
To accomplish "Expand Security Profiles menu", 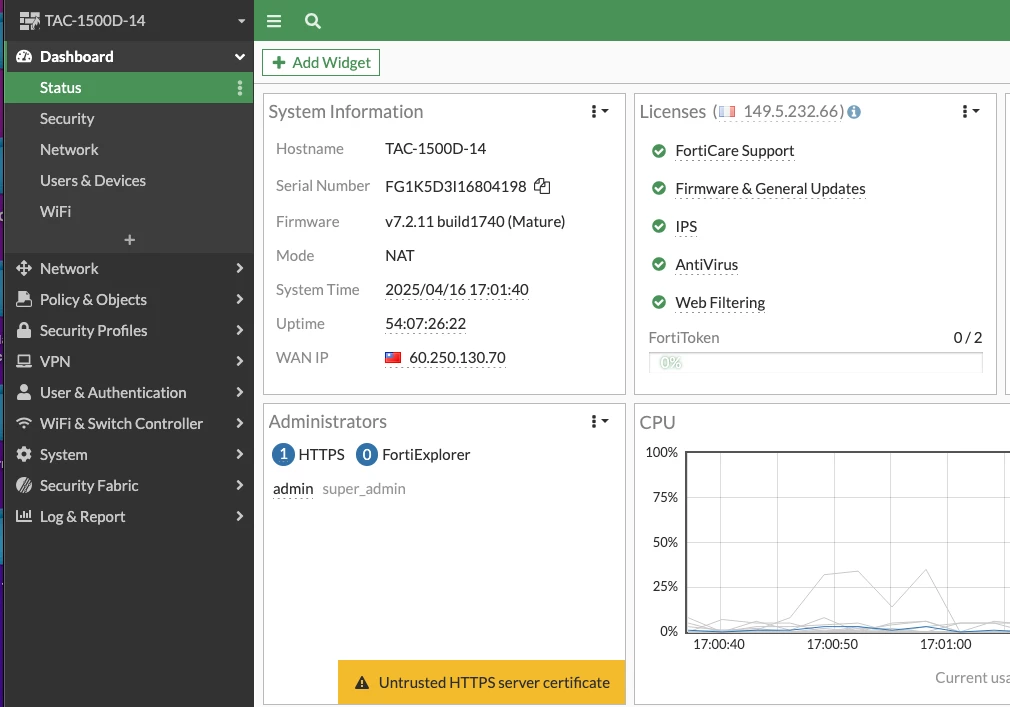I will (x=129, y=330).
